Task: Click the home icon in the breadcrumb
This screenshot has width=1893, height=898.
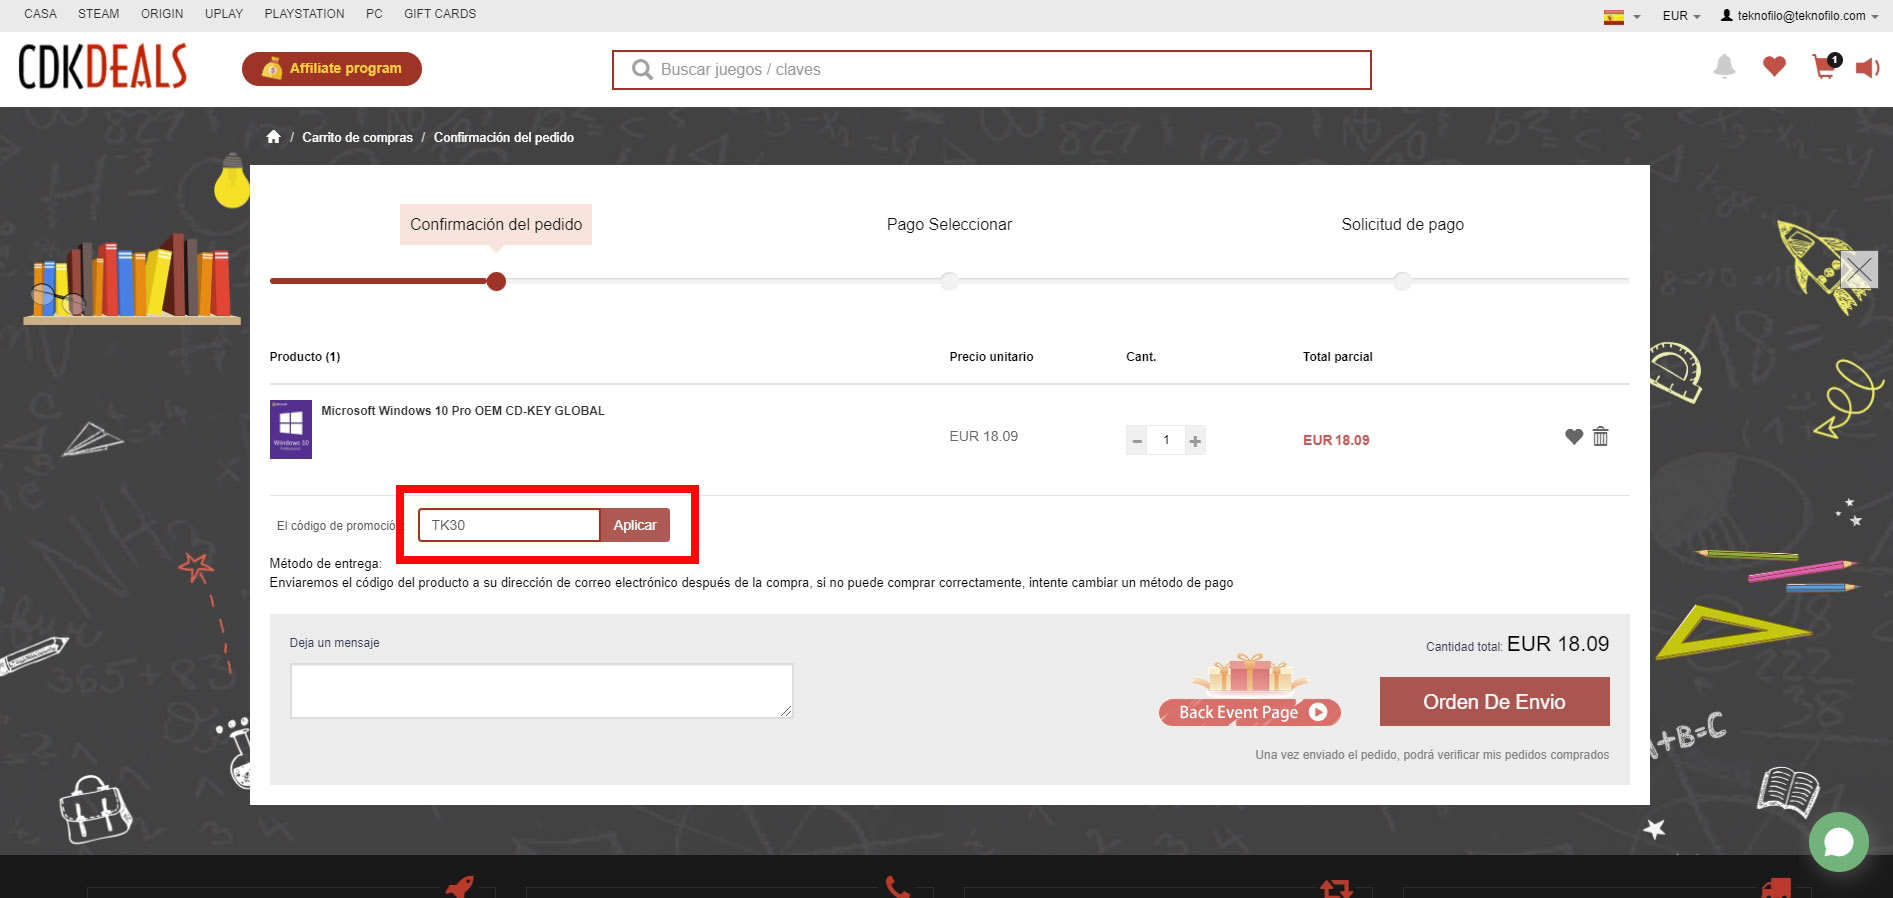Action: (273, 137)
